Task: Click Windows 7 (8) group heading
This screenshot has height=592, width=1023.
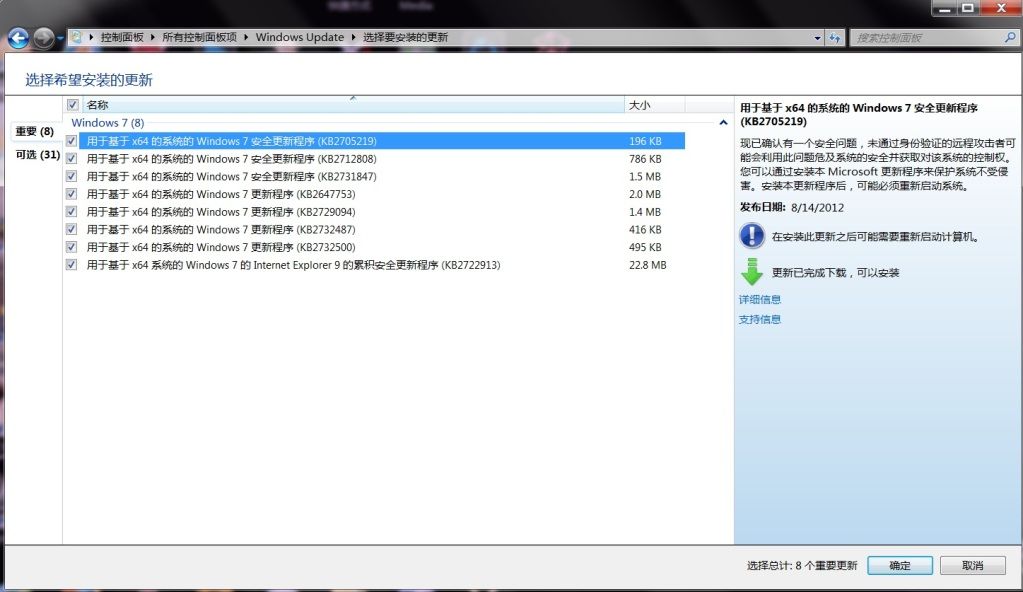Action: [108, 123]
